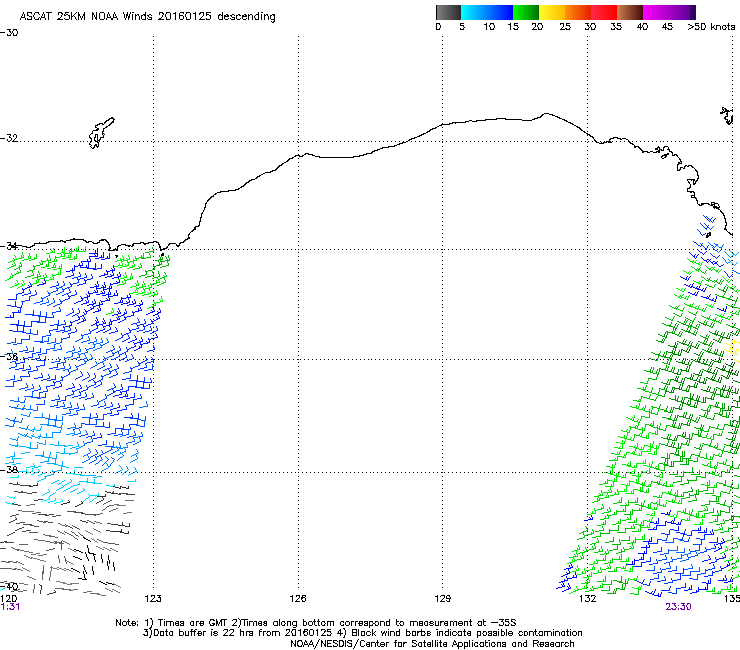Click the brown 35-40 knots color swatch
The image size is (740, 650).
click(x=630, y=12)
